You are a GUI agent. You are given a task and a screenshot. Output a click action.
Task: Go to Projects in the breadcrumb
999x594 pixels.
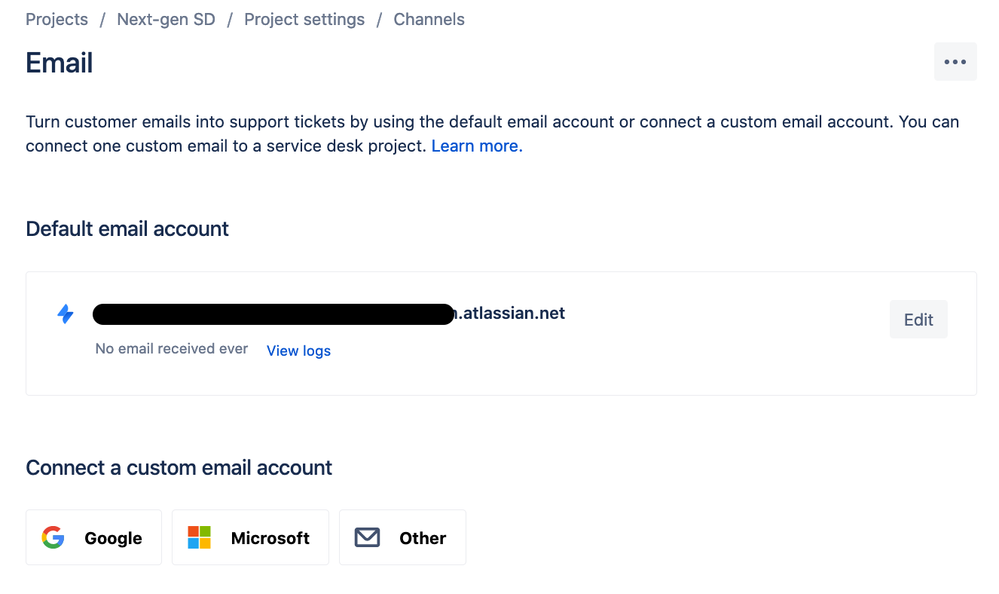(x=57, y=19)
